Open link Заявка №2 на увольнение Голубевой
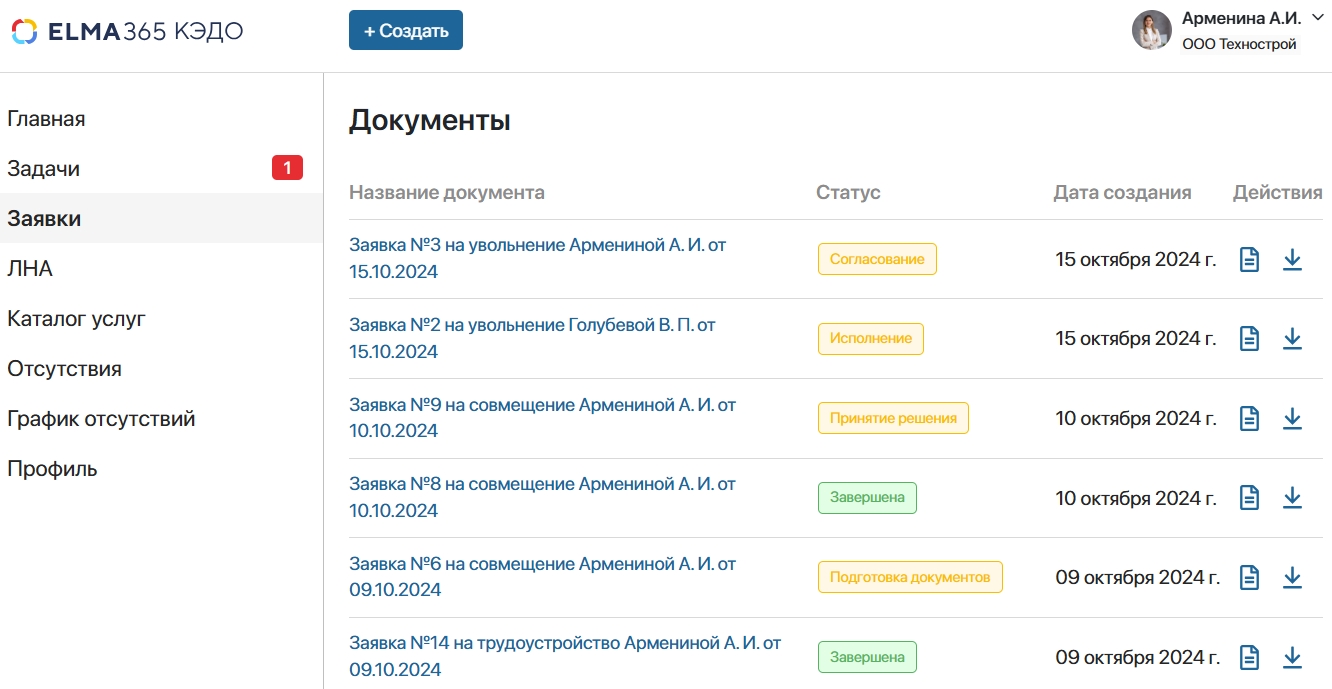This screenshot has height=689, width=1332. click(x=532, y=338)
